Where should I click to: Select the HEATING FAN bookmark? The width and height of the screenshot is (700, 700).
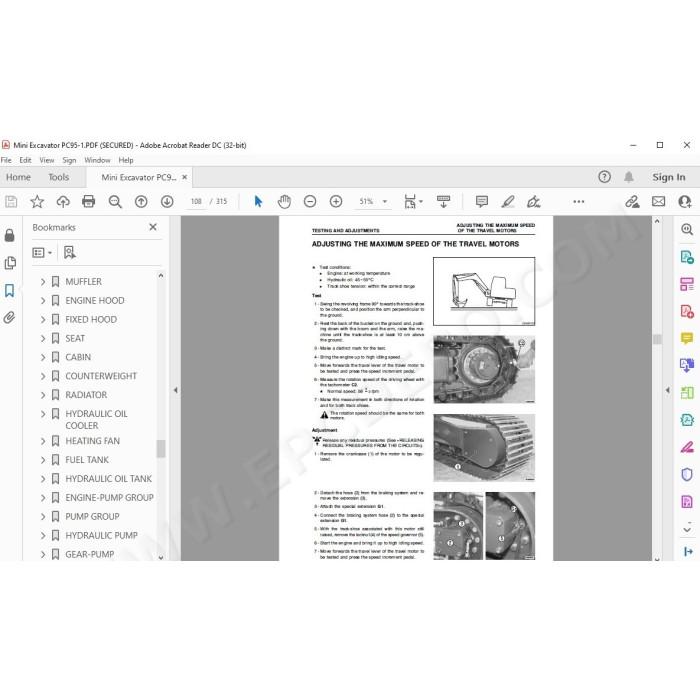[x=92, y=441]
